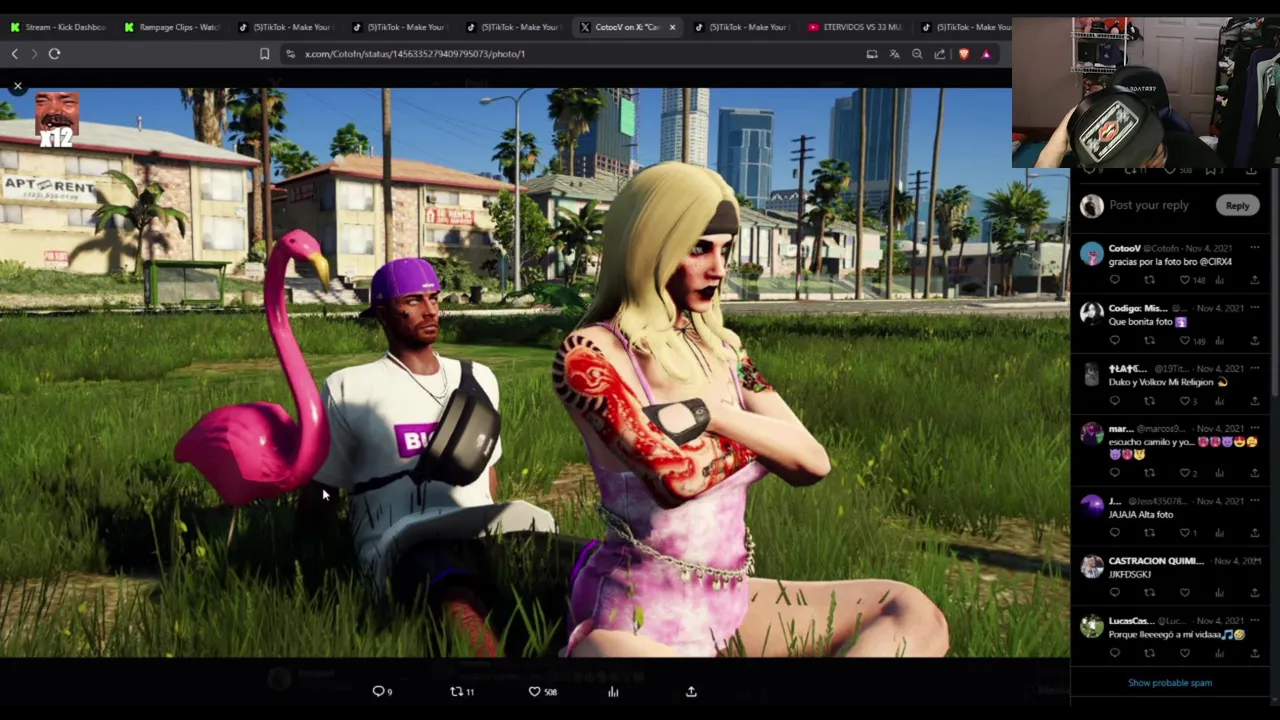Click Show probable spam link
The height and width of the screenshot is (720, 1280).
(x=1170, y=683)
